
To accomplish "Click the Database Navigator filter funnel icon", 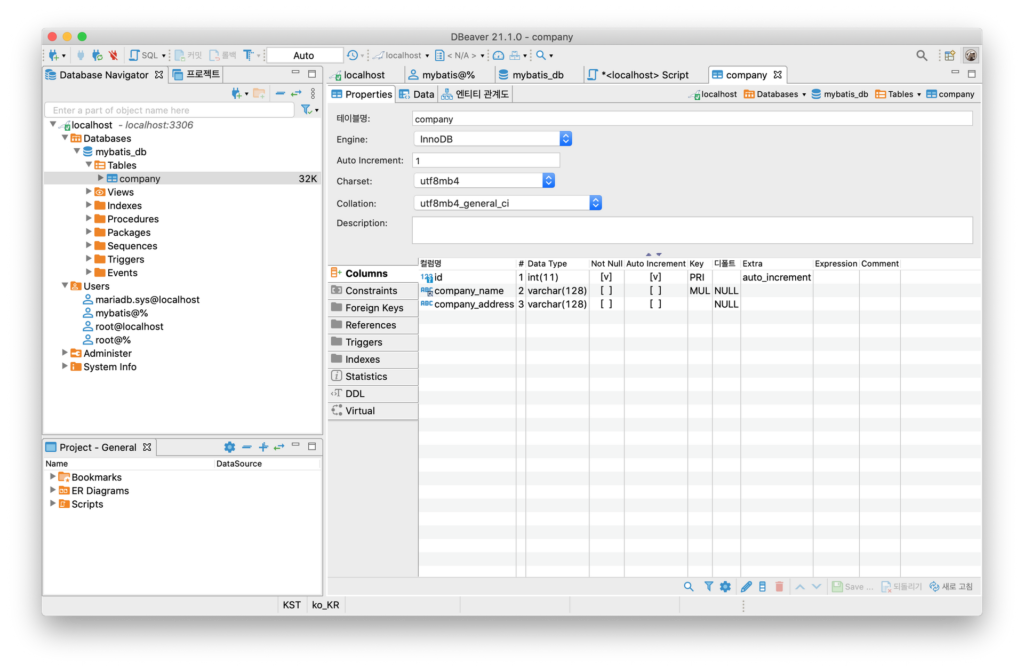I will 308,110.
